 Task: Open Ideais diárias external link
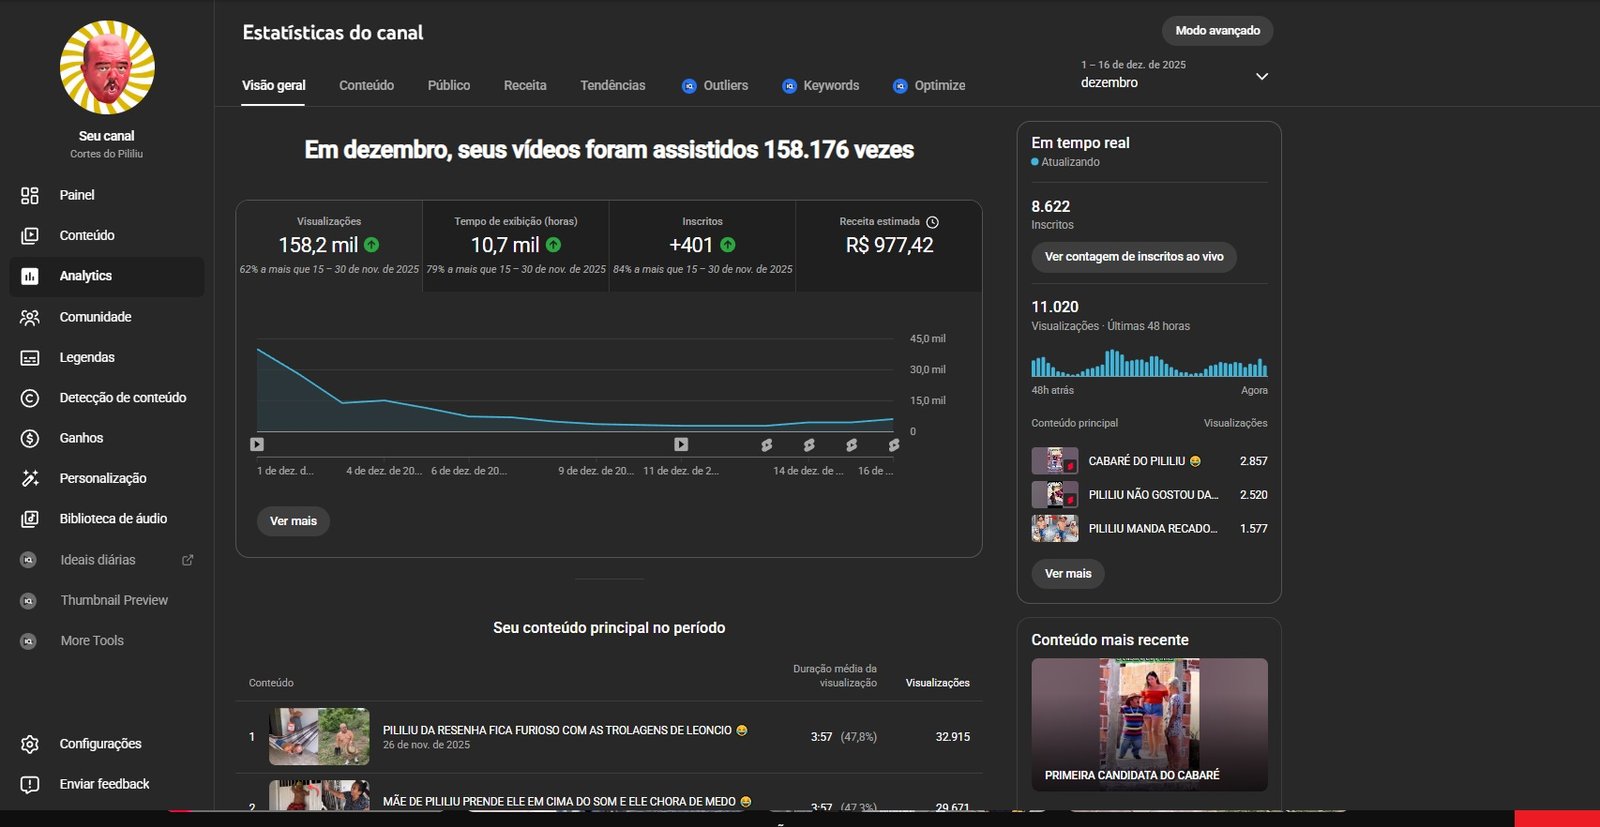187,560
